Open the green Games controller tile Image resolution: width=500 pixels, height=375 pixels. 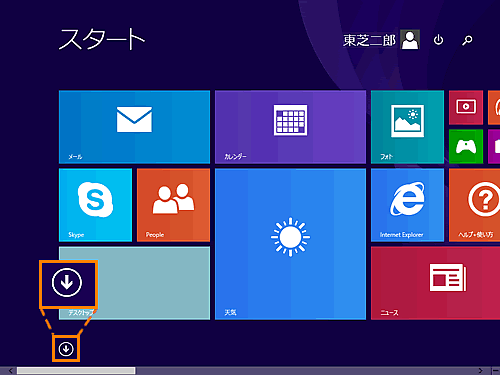466,146
